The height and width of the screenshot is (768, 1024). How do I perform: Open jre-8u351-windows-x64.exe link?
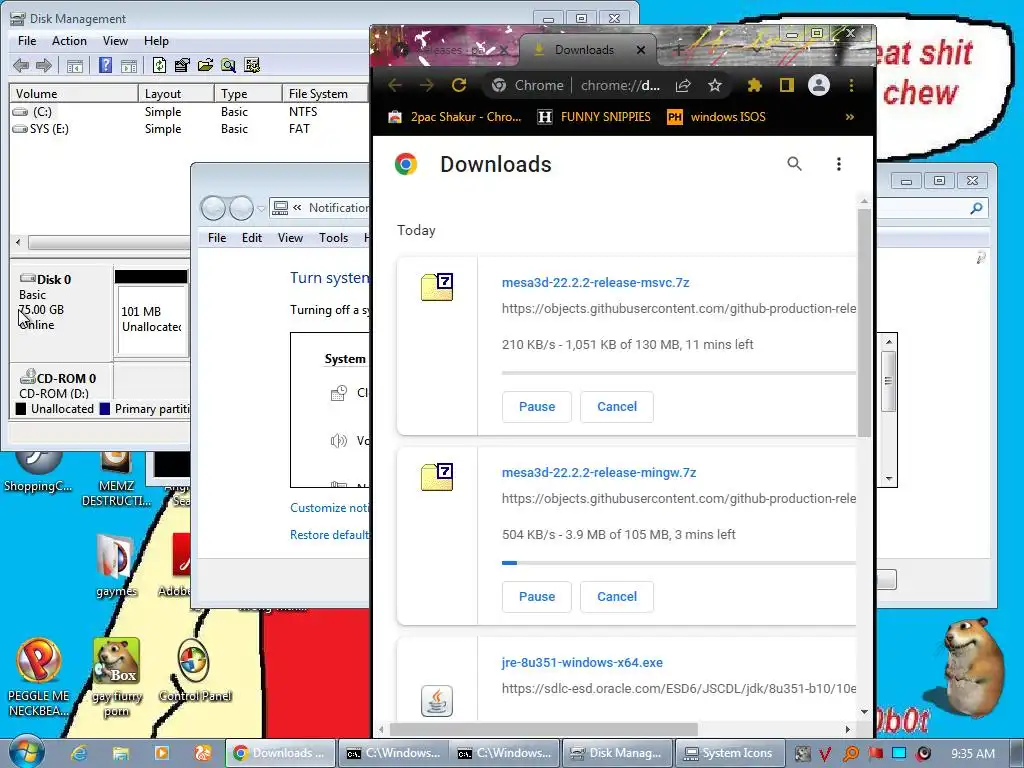coord(582,663)
